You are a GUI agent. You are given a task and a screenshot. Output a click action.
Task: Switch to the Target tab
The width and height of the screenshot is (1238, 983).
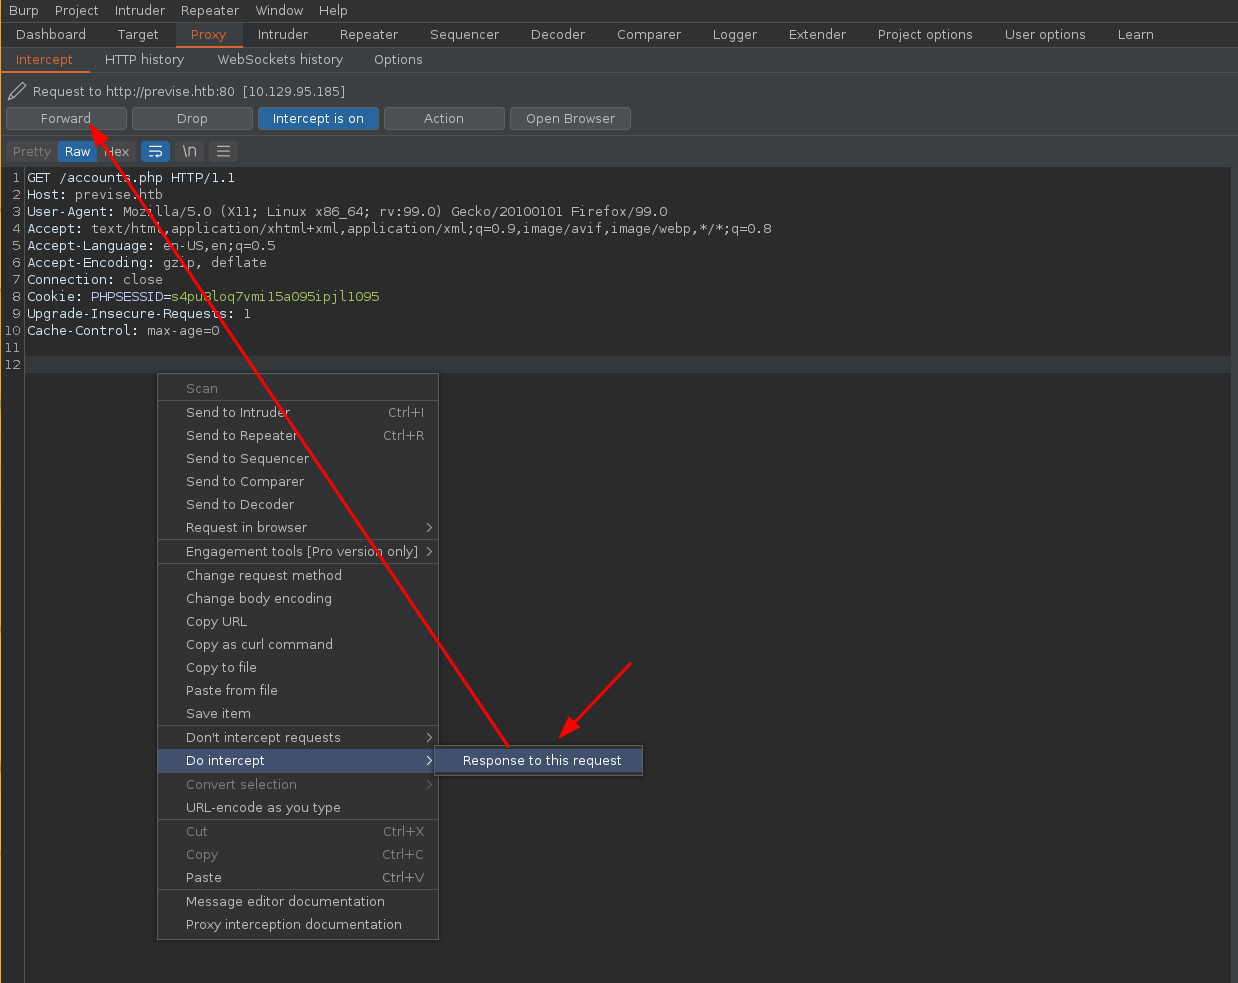[138, 35]
